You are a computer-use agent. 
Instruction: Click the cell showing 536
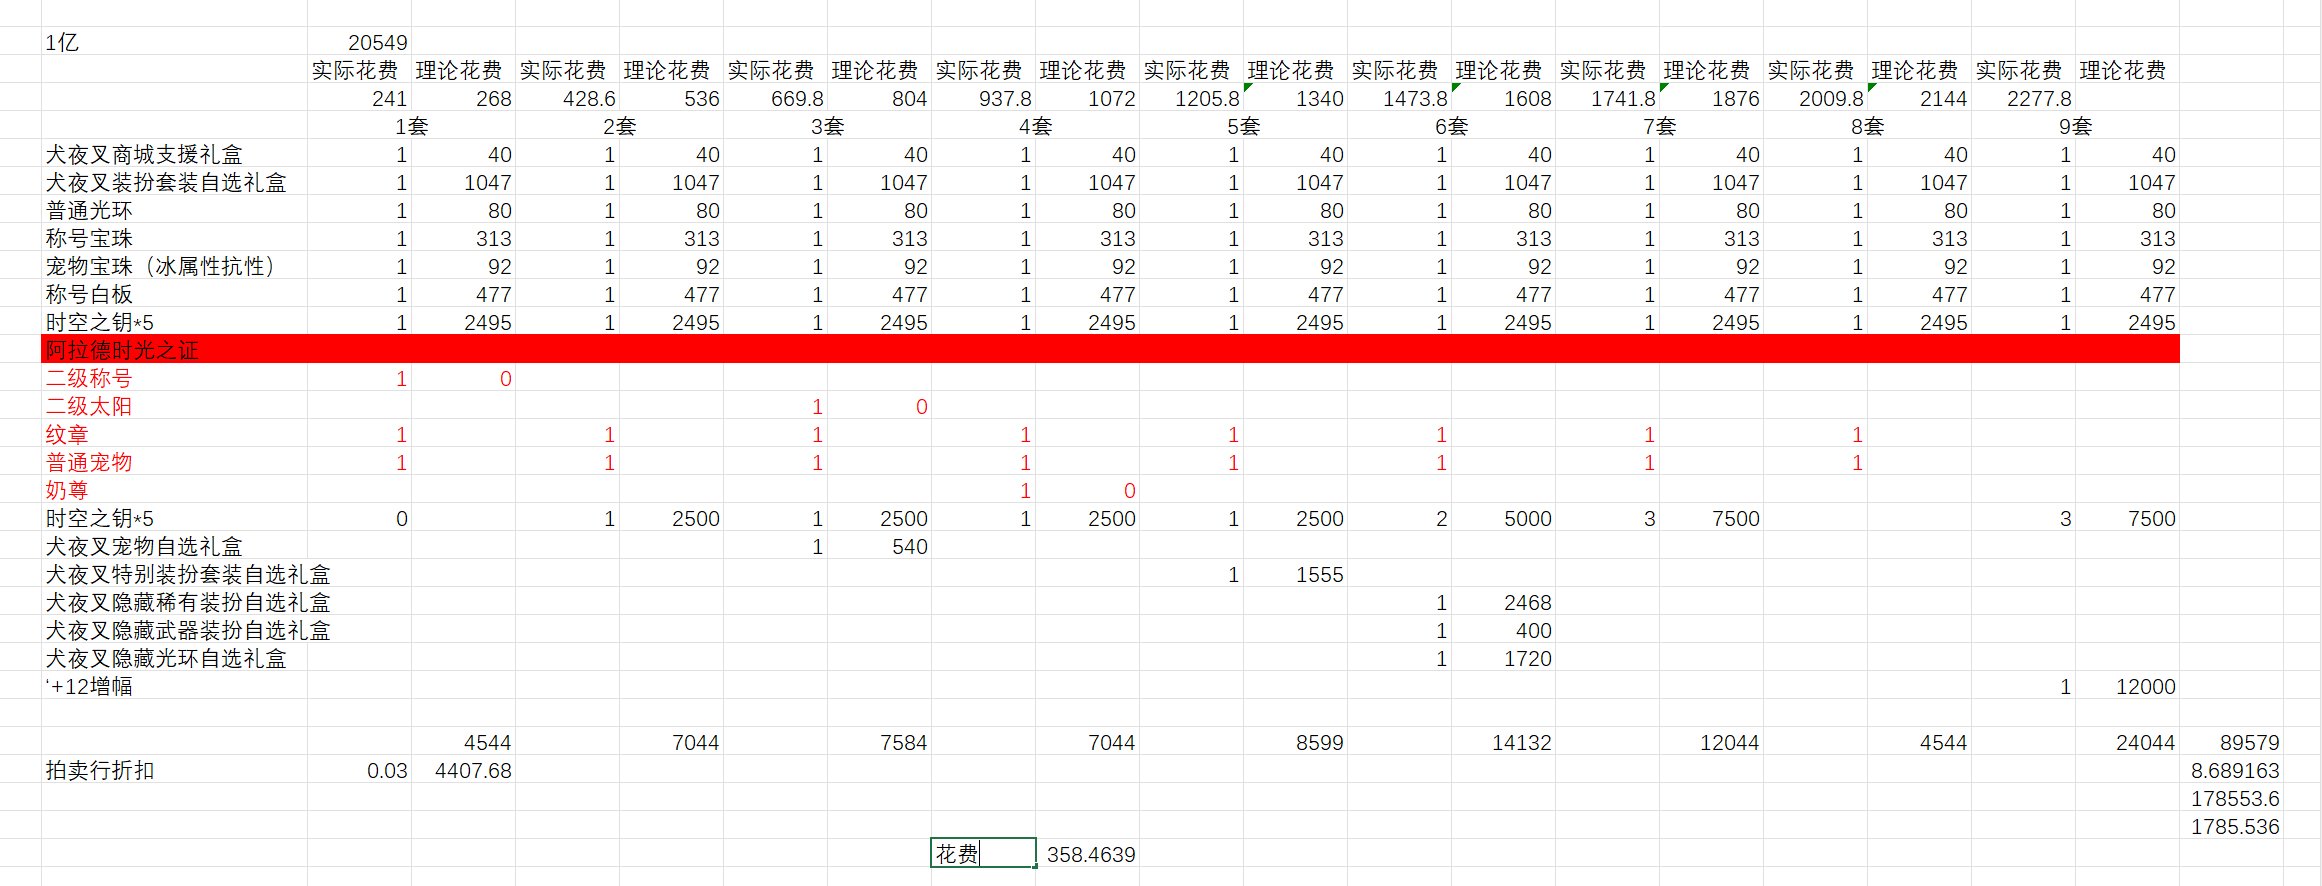[x=672, y=99]
